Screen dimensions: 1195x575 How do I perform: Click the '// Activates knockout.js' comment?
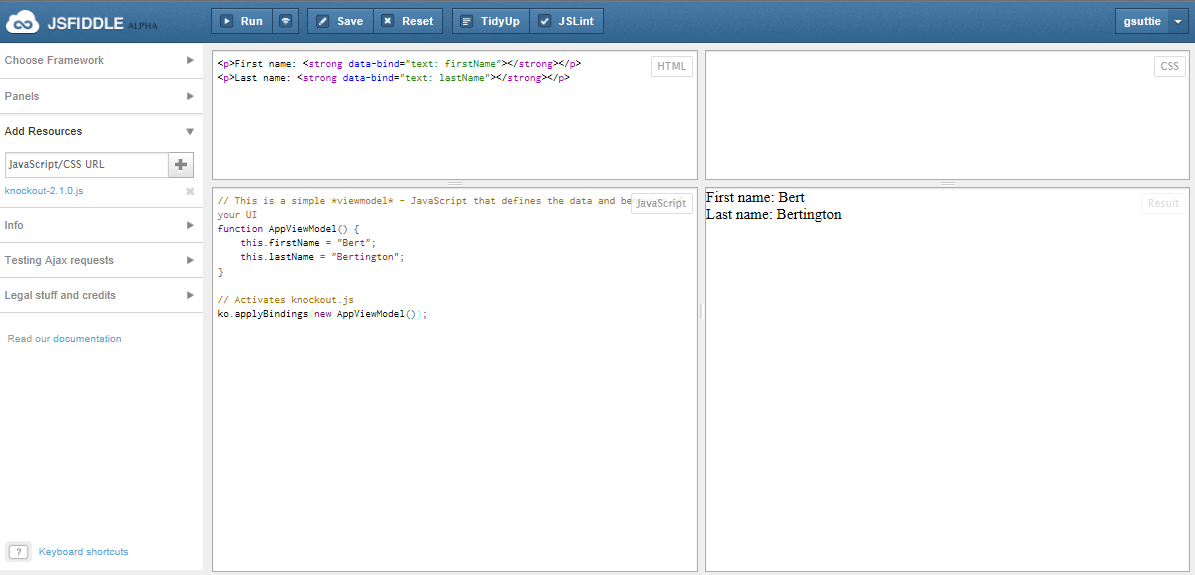coord(286,300)
